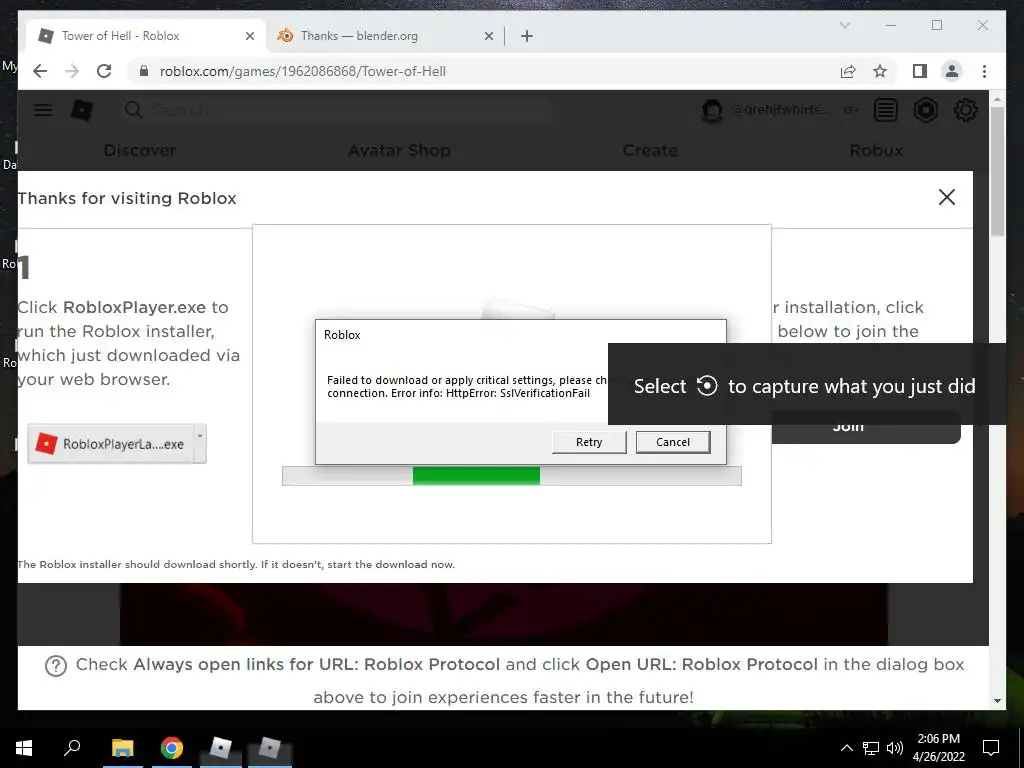Open the Chrome three-dot menu
Image resolution: width=1024 pixels, height=768 pixels.
(x=984, y=71)
